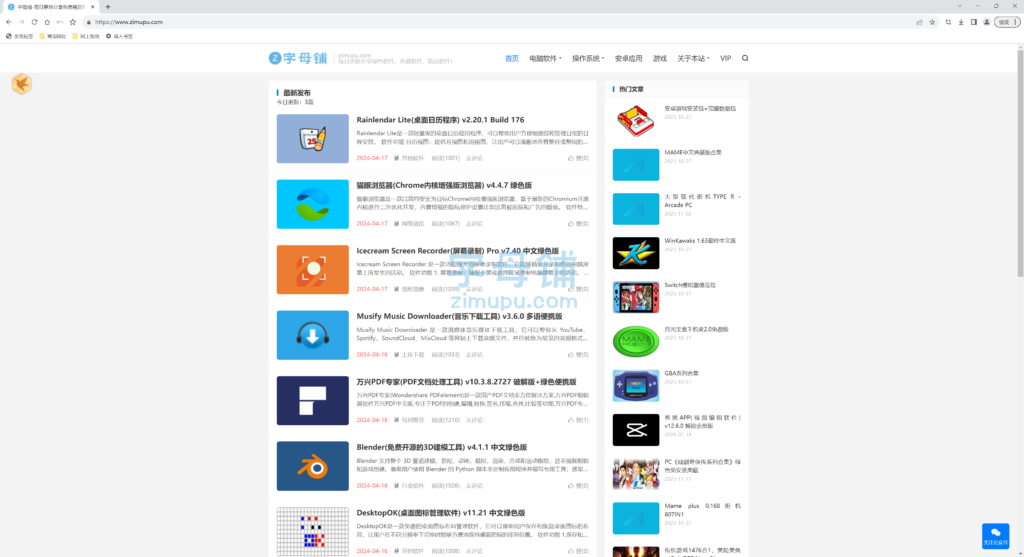The width and height of the screenshot is (1024, 557).
Task: Open the Icecream Screen Recorder orange thumbnail
Action: 312,270
